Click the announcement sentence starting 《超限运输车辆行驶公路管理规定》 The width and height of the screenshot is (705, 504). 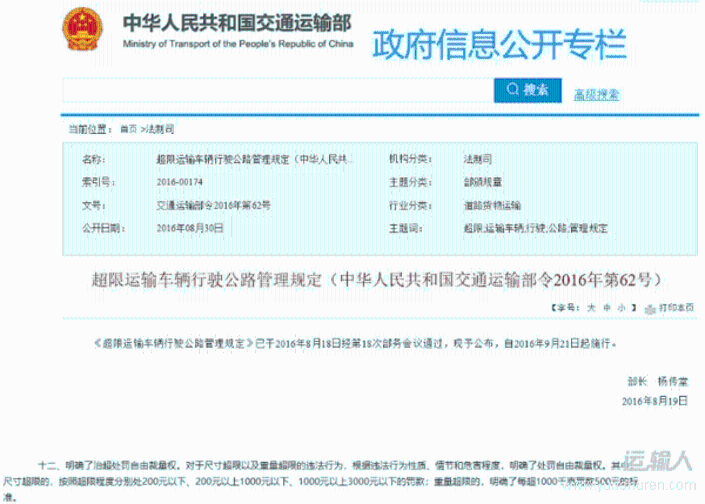355,343
